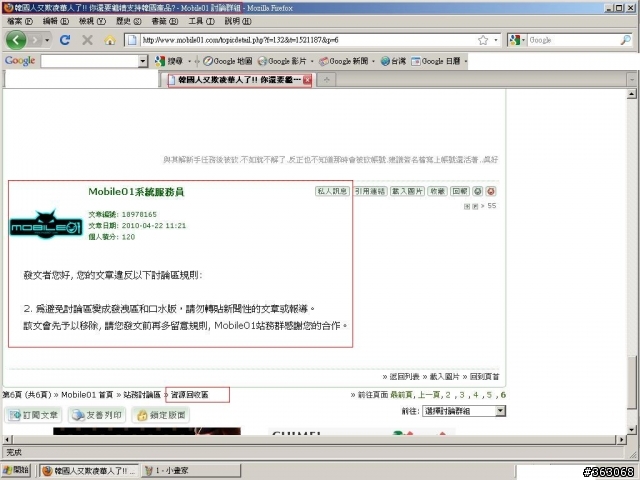Open the 選擇討論群組 dropdown
This screenshot has width=640, height=480.
464,411
